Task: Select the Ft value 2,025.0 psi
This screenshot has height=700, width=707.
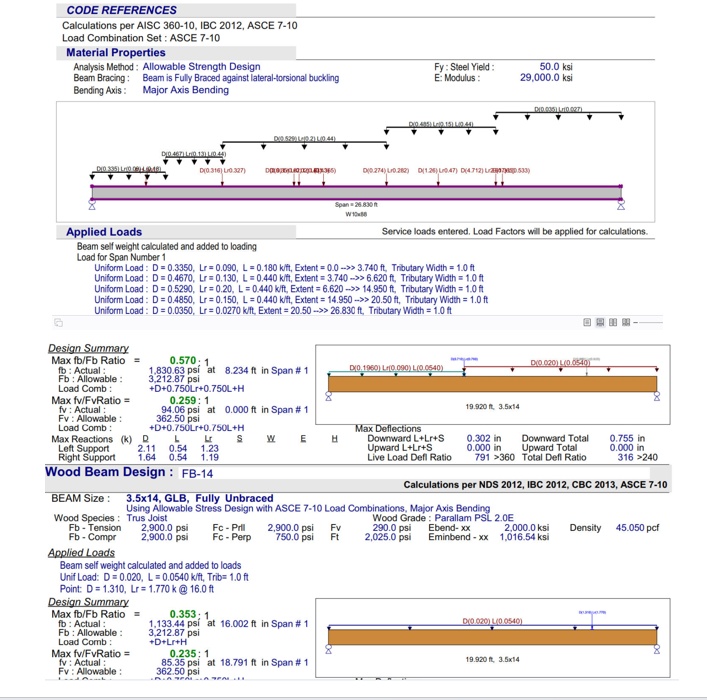Action: (x=388, y=537)
